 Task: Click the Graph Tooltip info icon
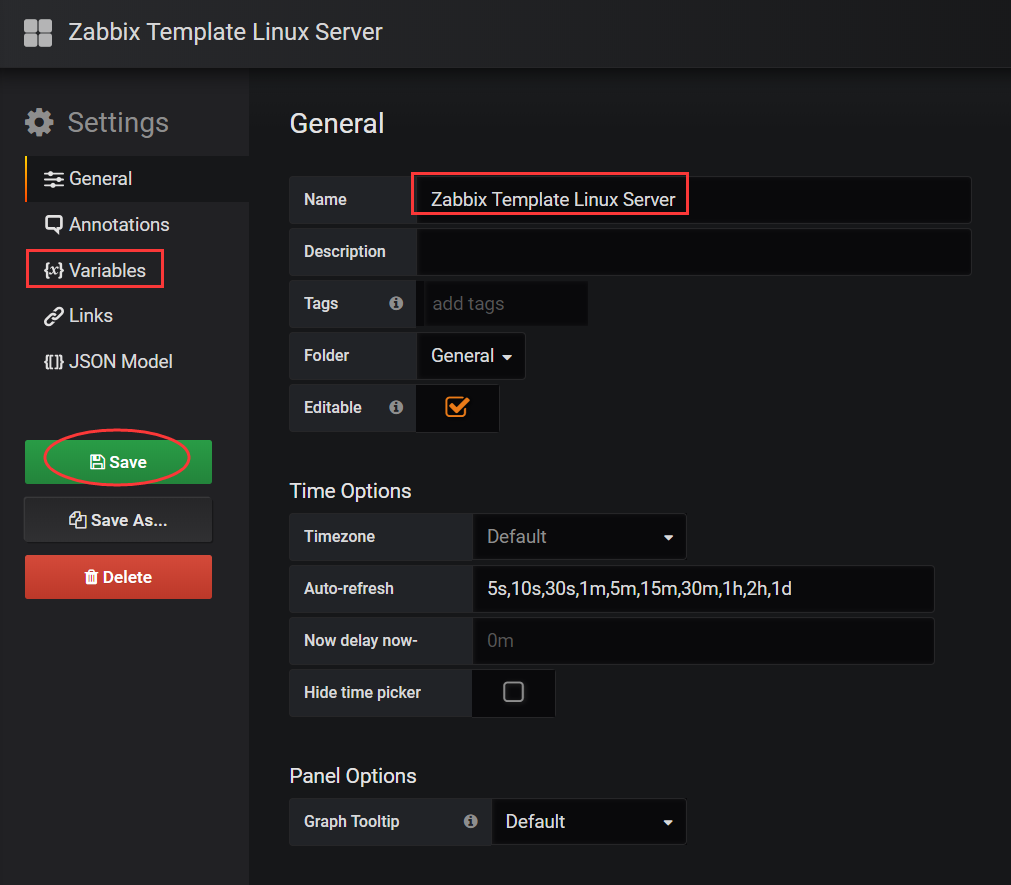[471, 821]
